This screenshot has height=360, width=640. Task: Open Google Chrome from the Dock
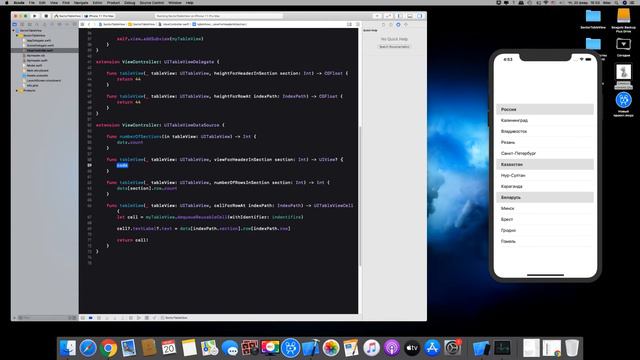(x=108, y=348)
